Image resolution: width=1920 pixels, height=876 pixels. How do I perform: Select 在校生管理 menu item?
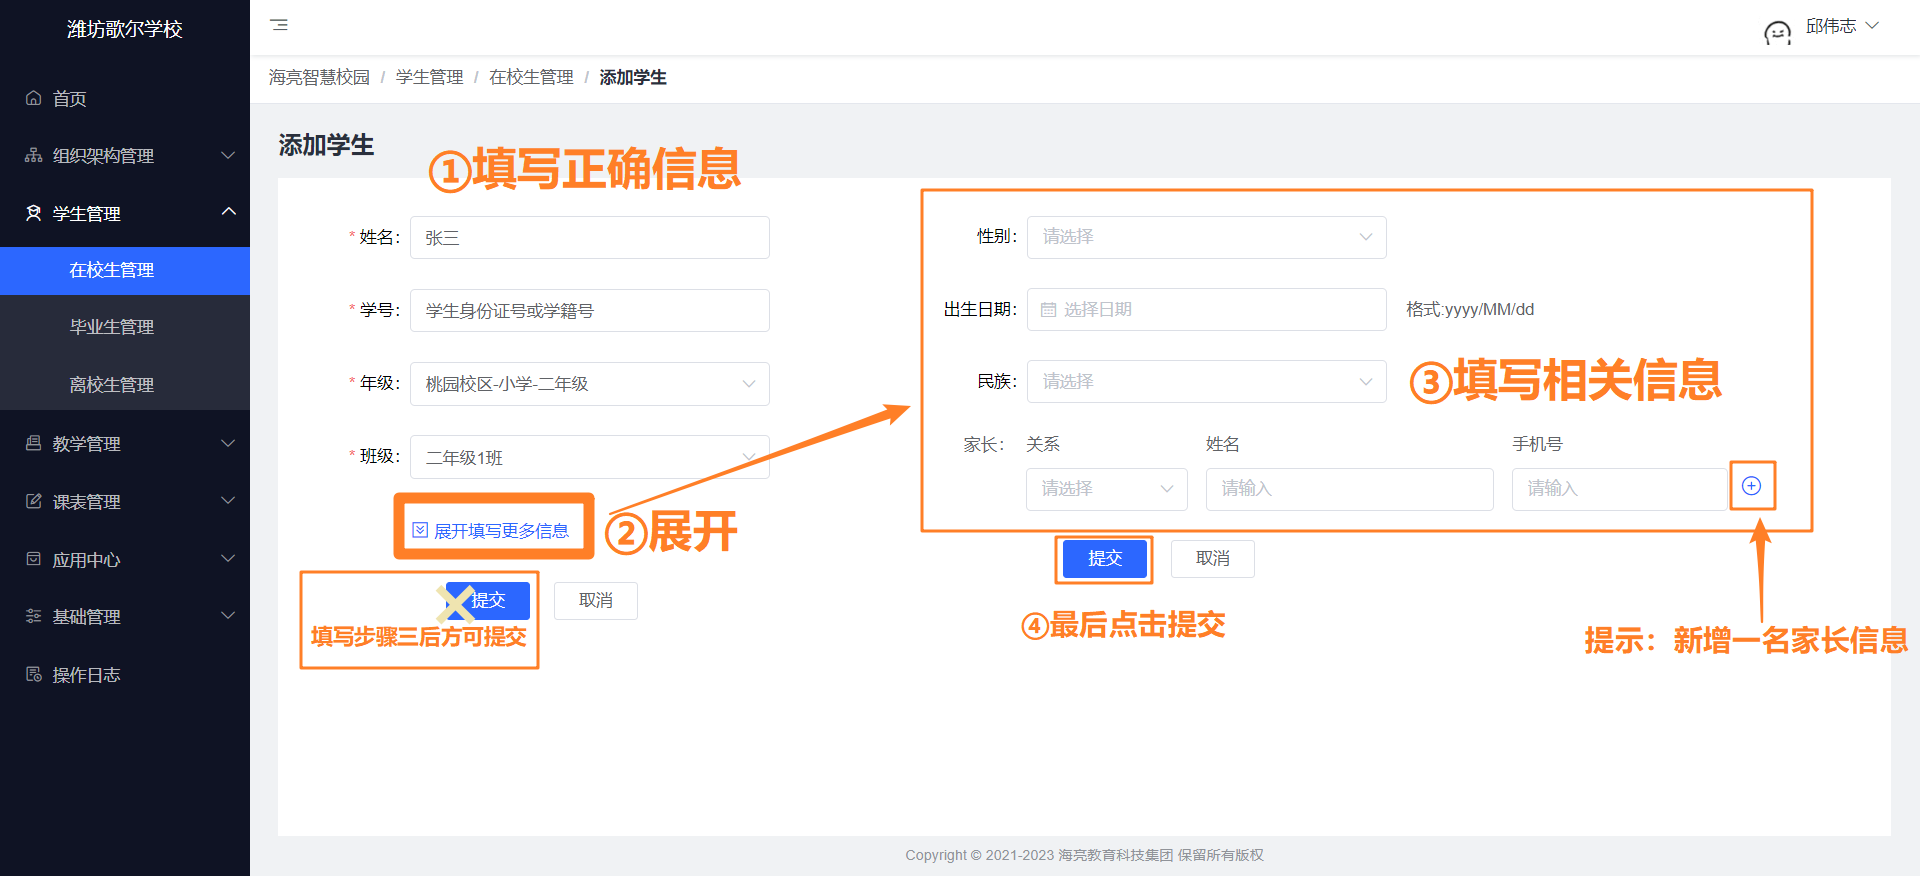click(x=125, y=270)
